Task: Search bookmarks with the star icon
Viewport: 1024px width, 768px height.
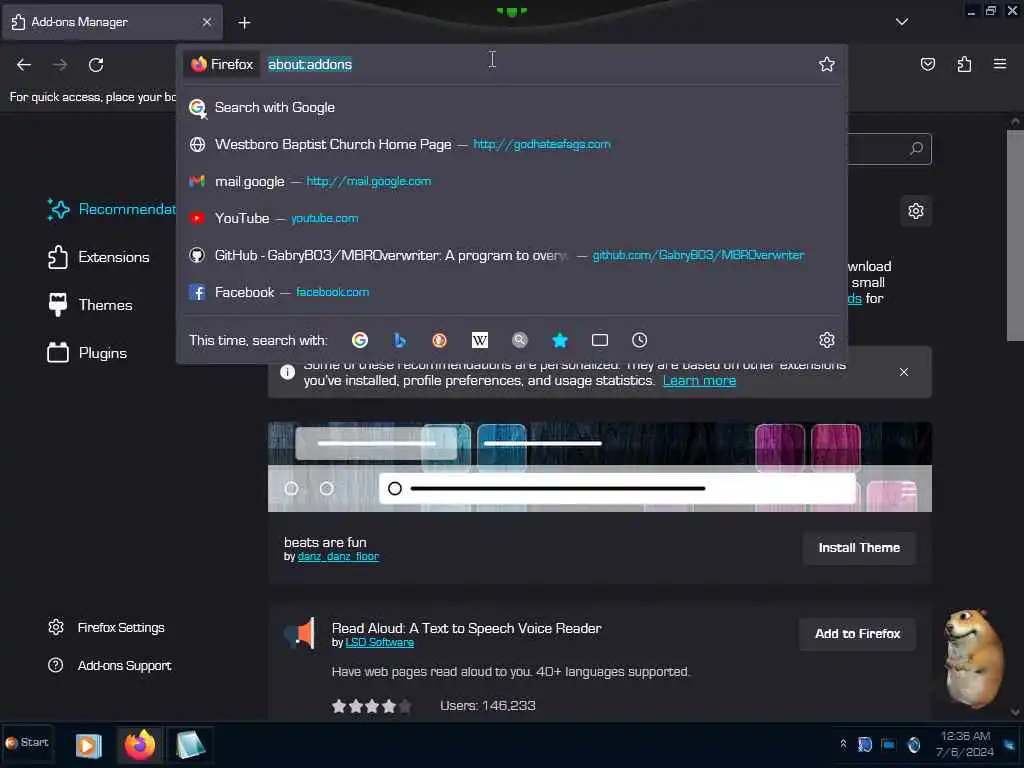Action: (560, 340)
